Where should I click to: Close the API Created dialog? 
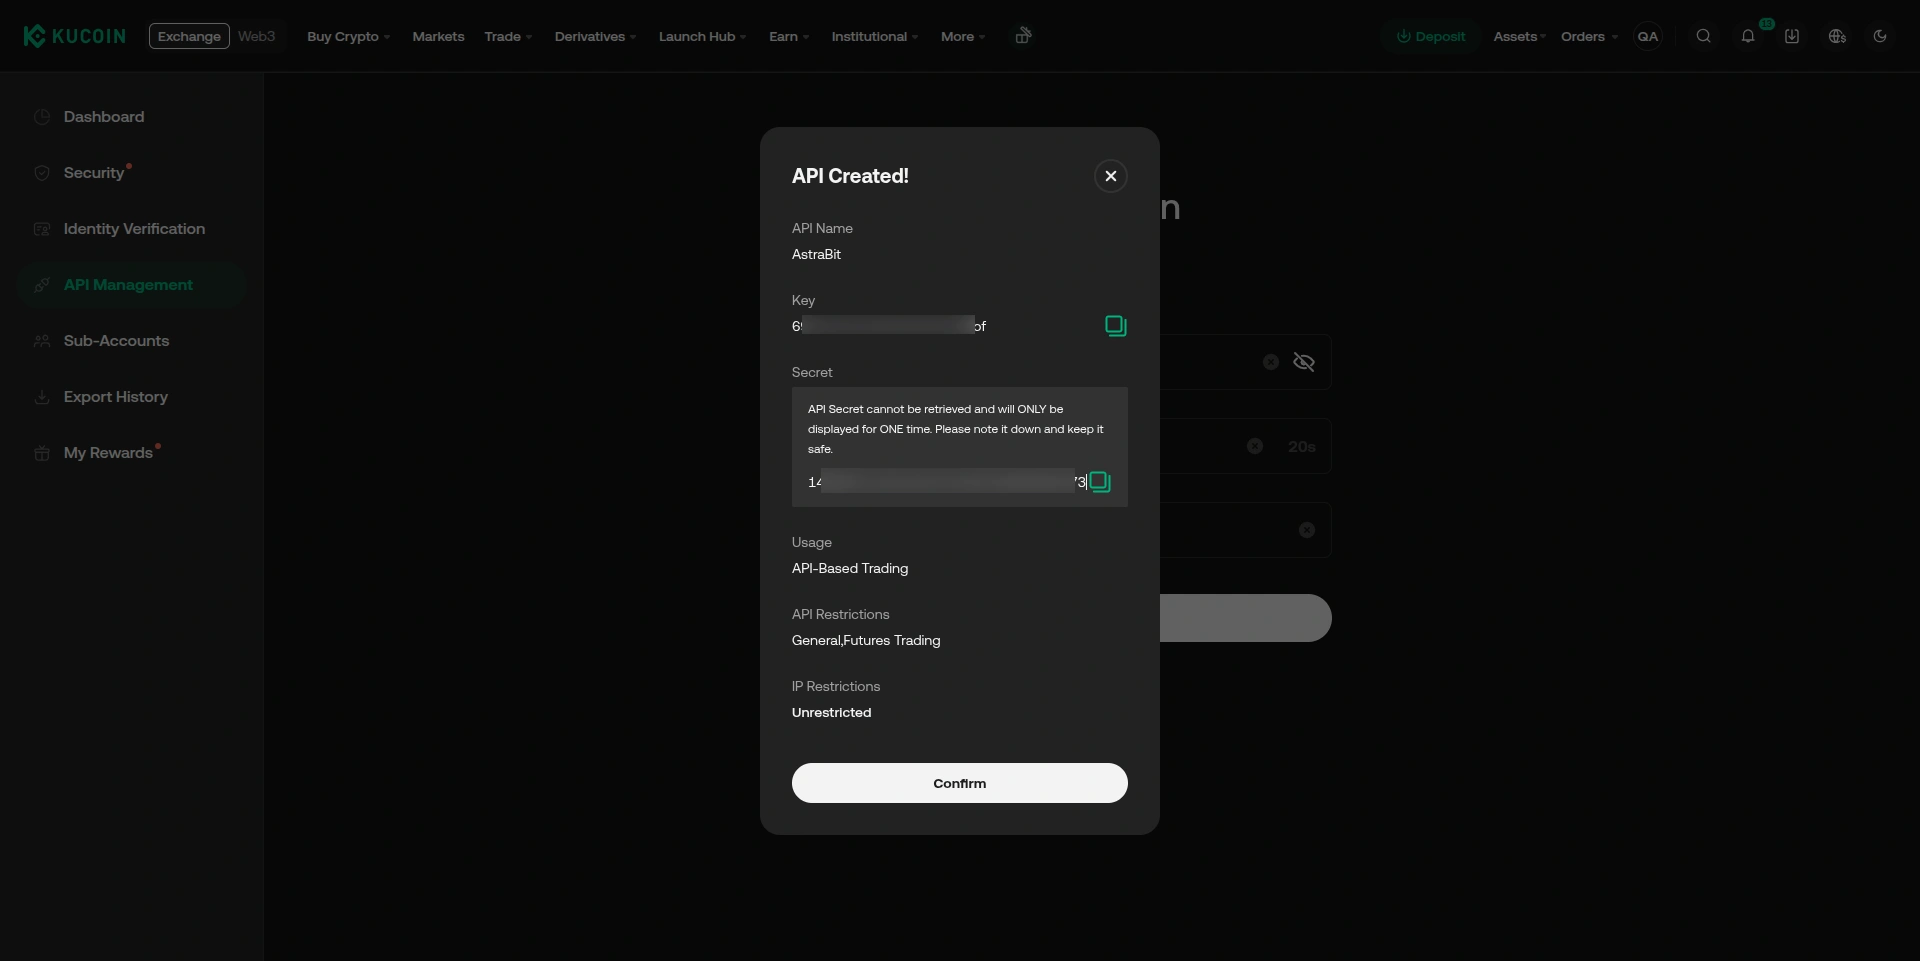pyautogui.click(x=1111, y=176)
